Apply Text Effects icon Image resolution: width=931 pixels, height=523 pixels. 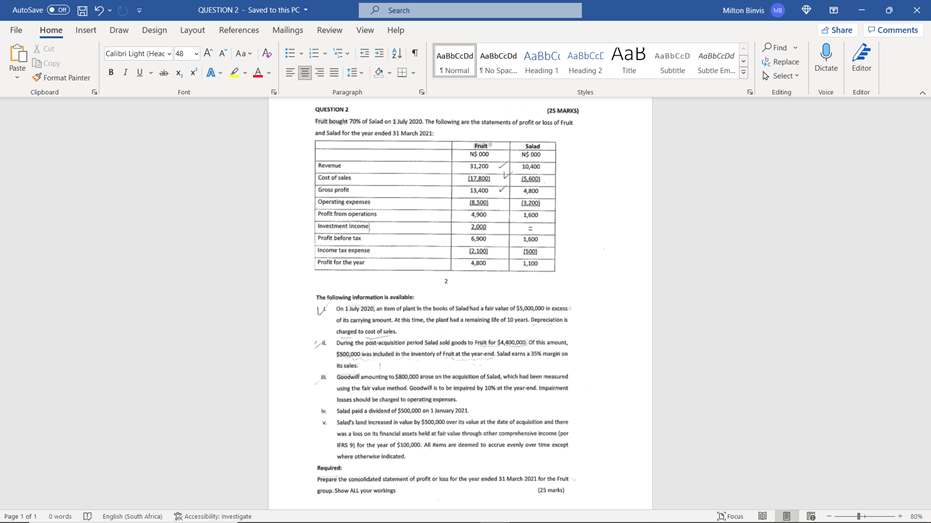click(211, 72)
